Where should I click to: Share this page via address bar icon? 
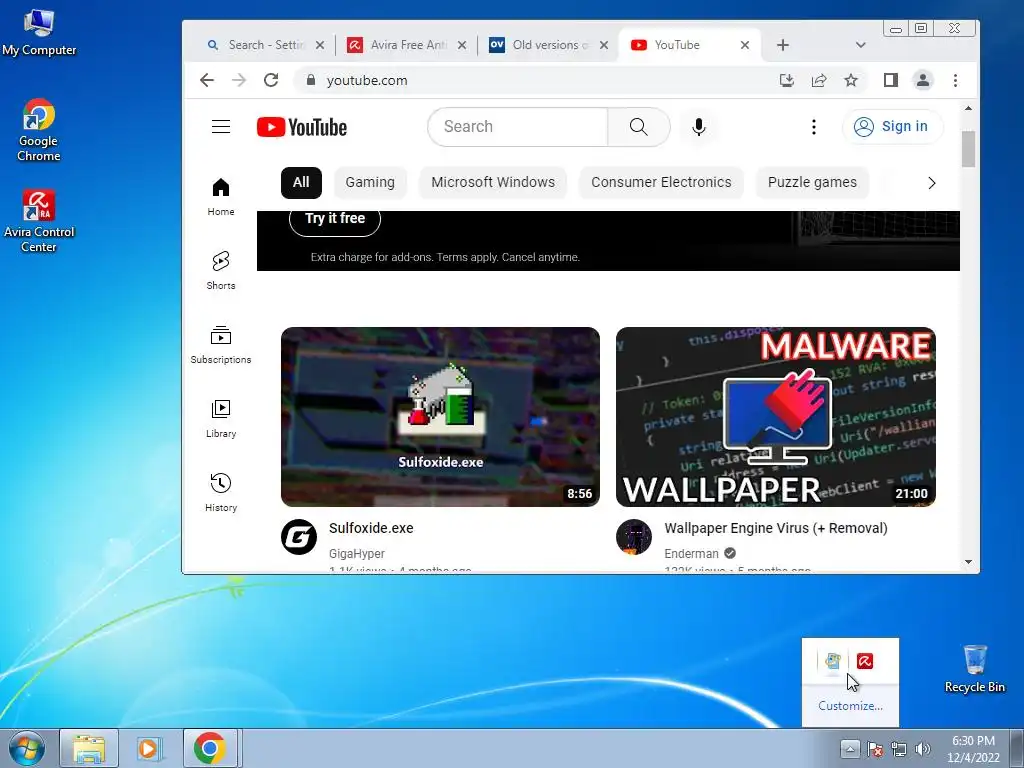(819, 80)
